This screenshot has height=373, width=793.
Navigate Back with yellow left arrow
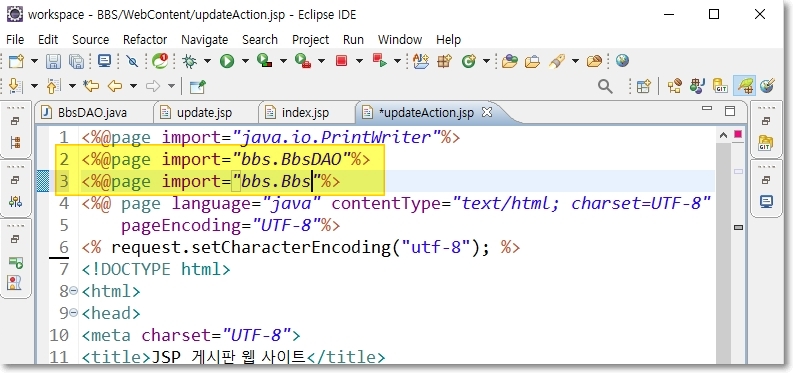(115, 86)
